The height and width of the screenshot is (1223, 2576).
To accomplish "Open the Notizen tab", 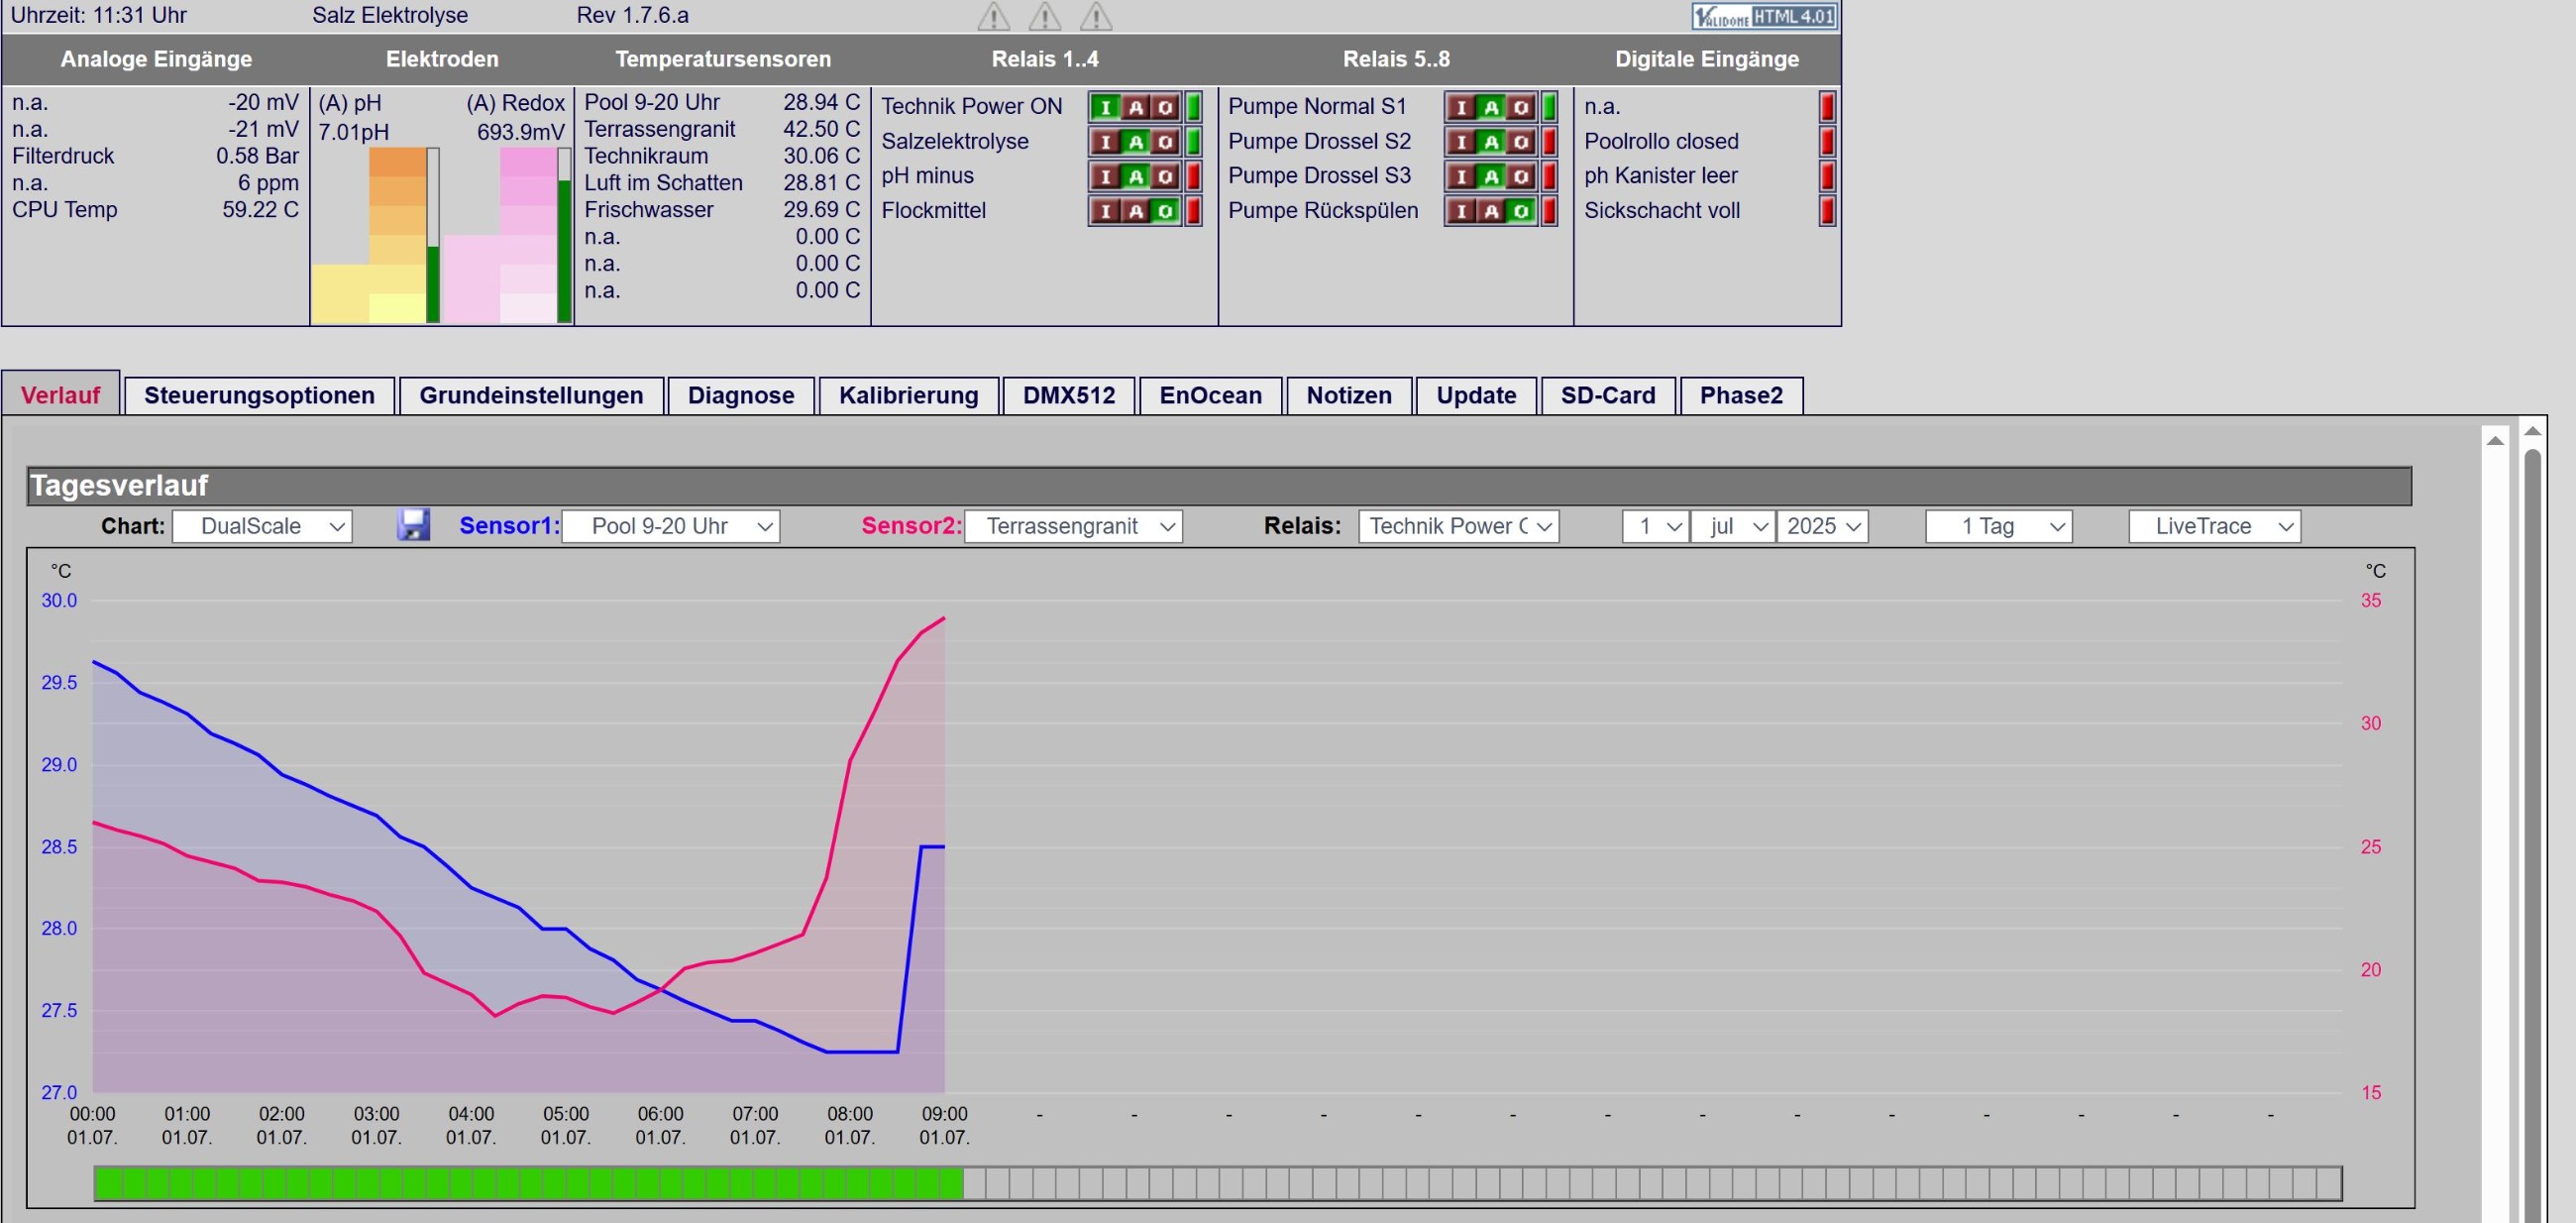I will 1349,396.
